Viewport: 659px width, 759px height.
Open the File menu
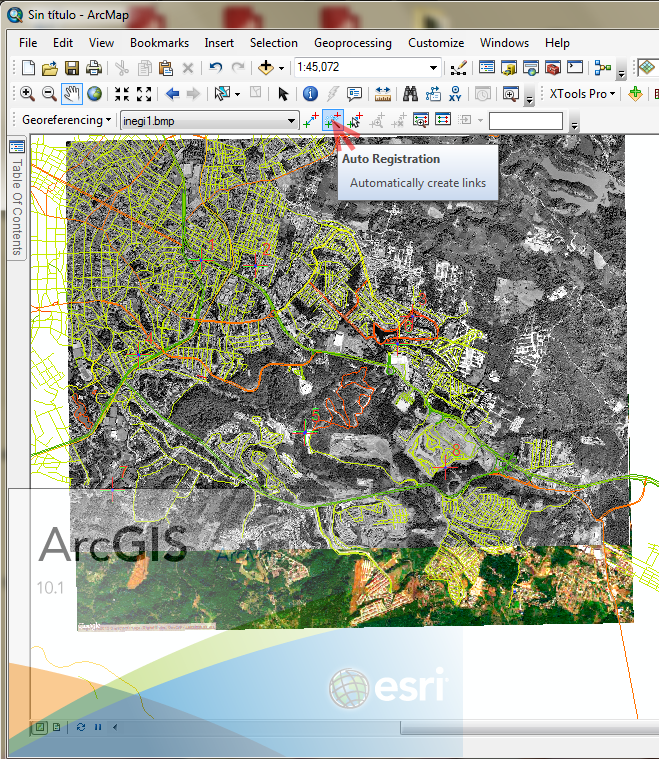pos(28,43)
